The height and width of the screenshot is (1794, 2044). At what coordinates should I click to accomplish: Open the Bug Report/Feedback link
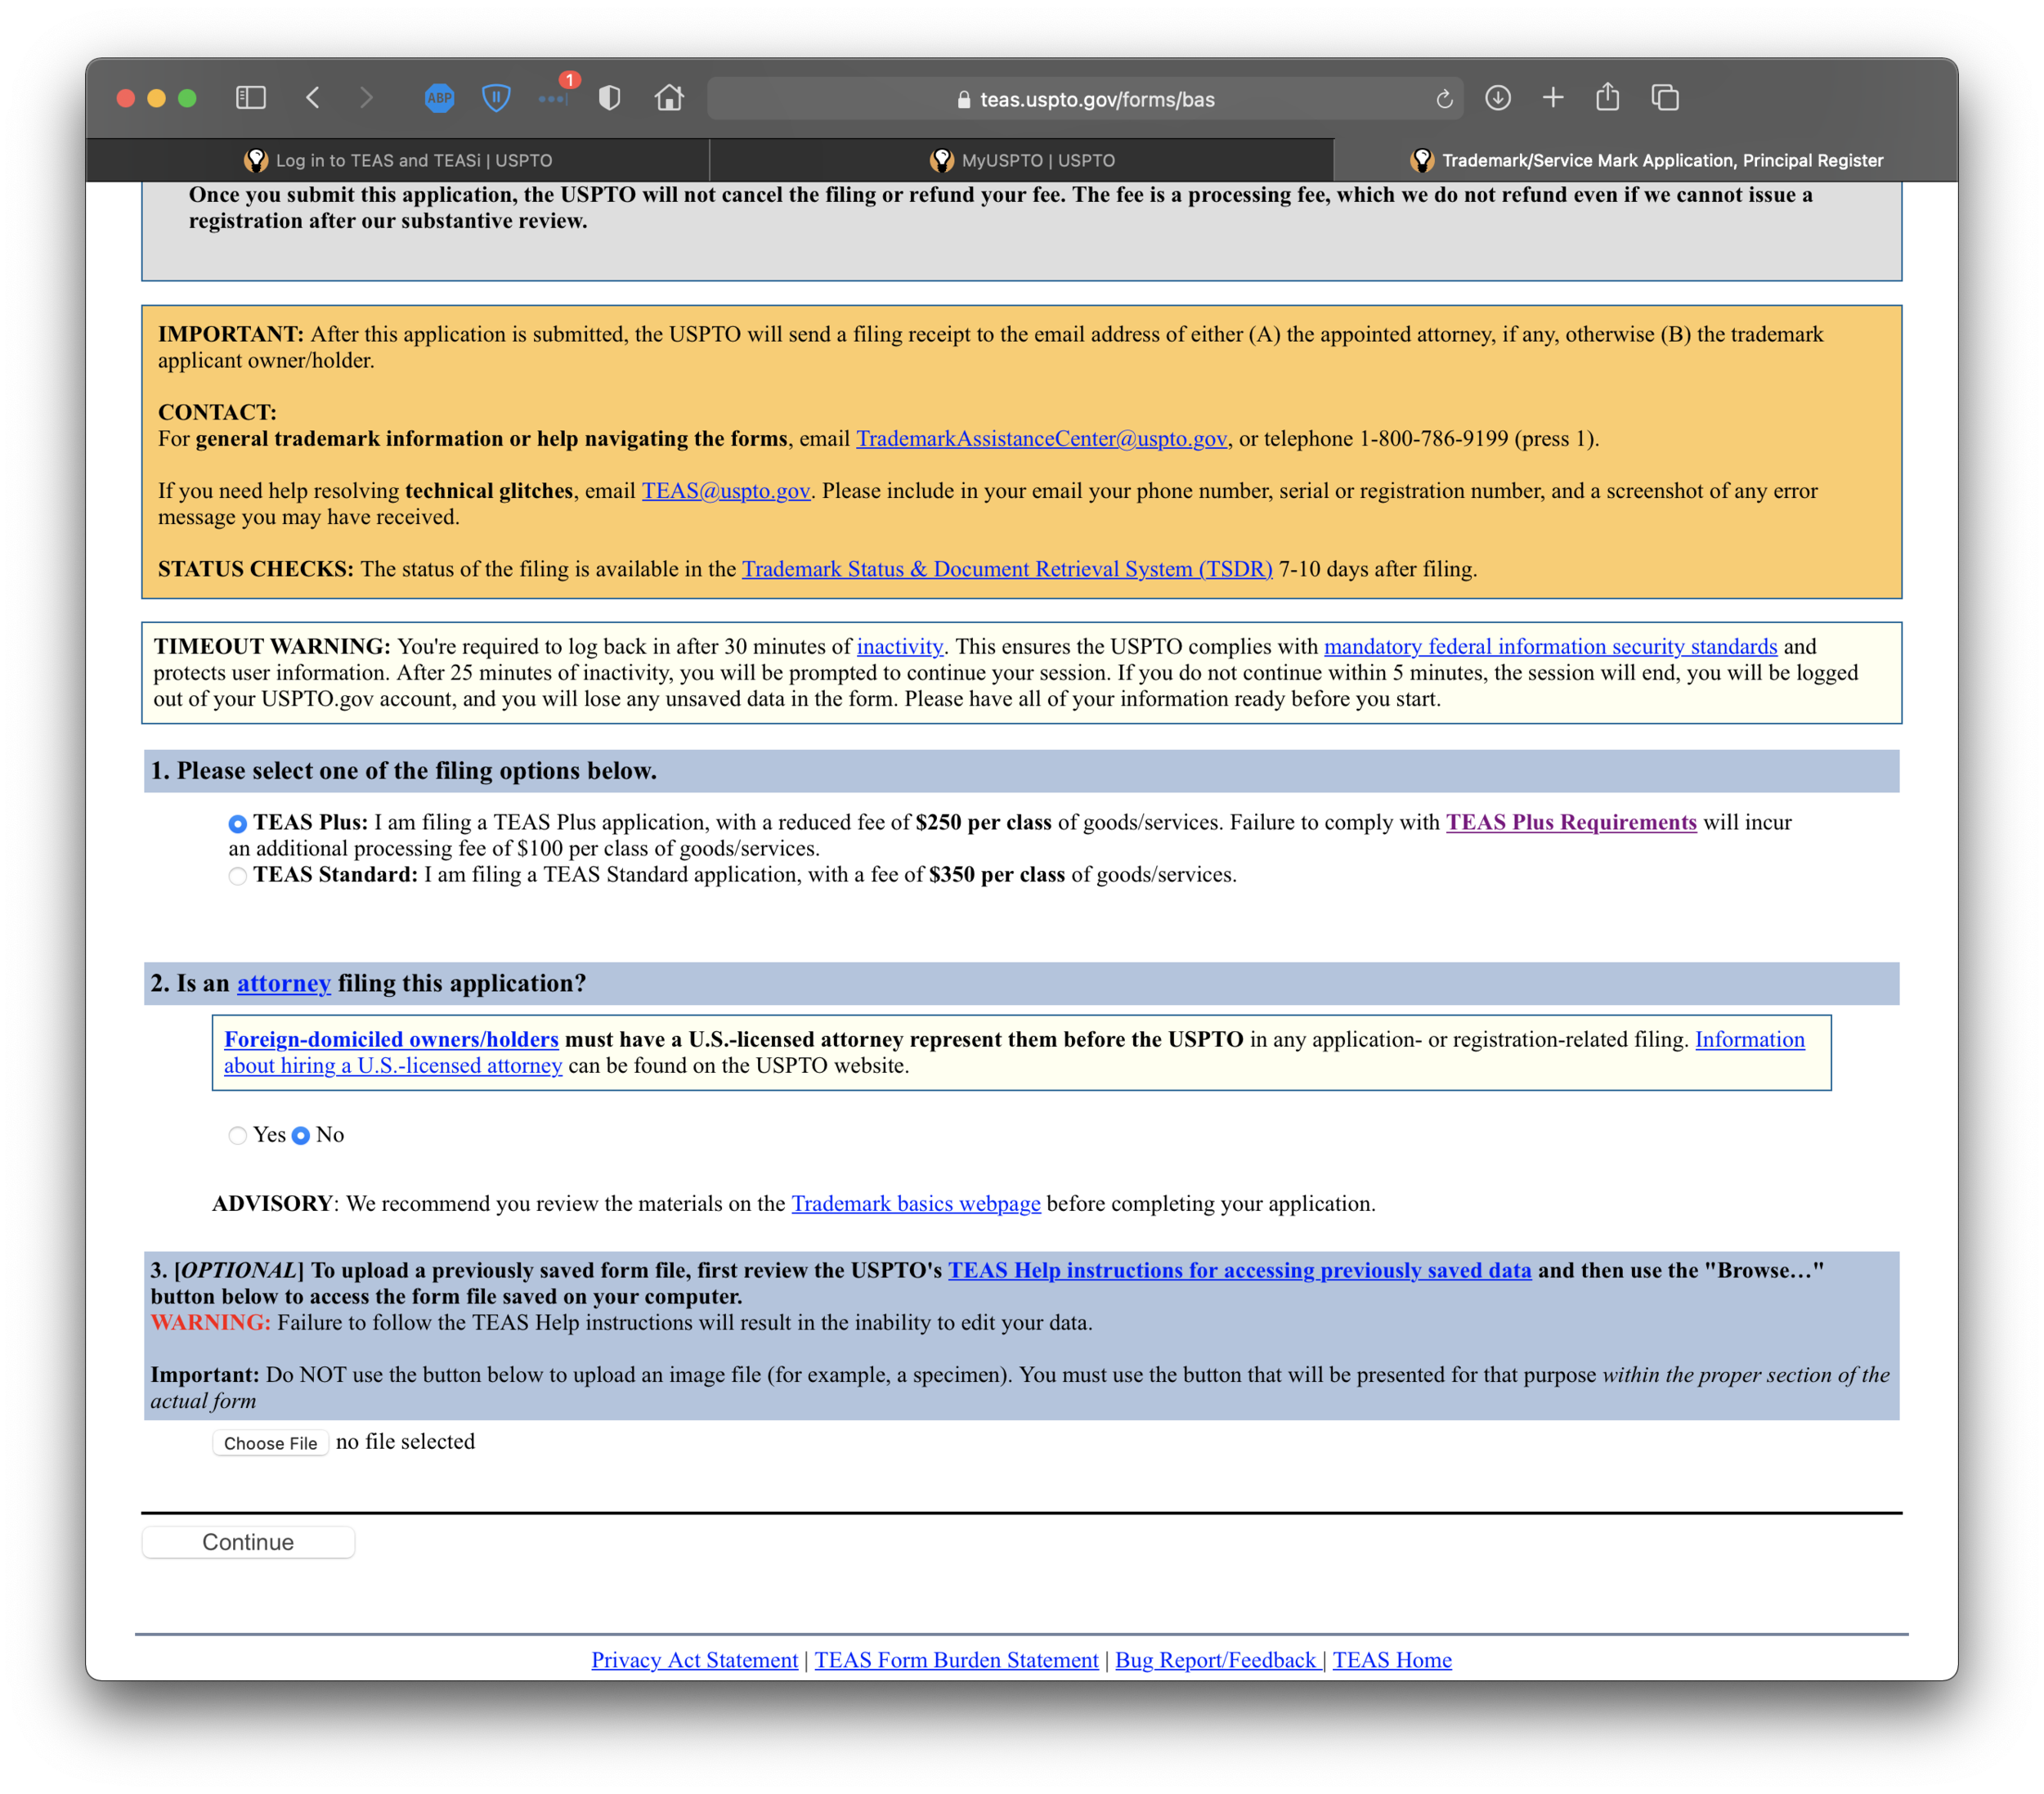[1219, 1661]
